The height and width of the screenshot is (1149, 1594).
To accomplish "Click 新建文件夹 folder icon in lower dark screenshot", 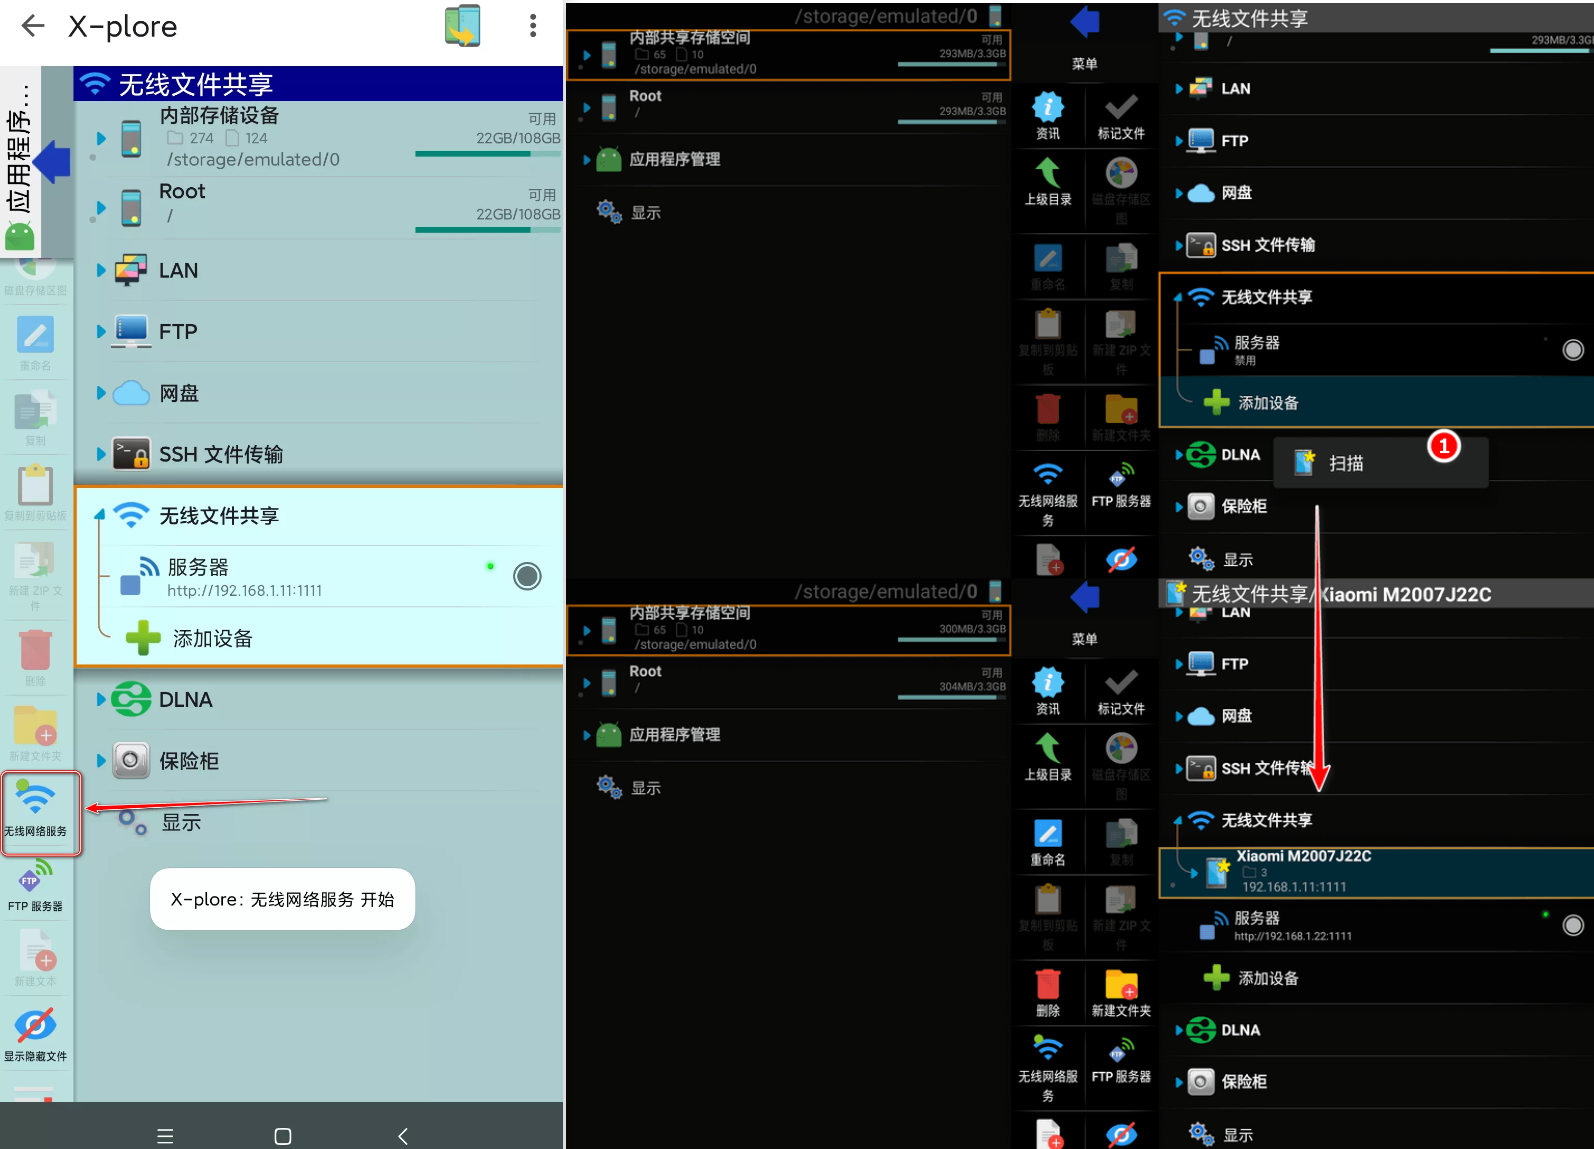I will point(1121,984).
